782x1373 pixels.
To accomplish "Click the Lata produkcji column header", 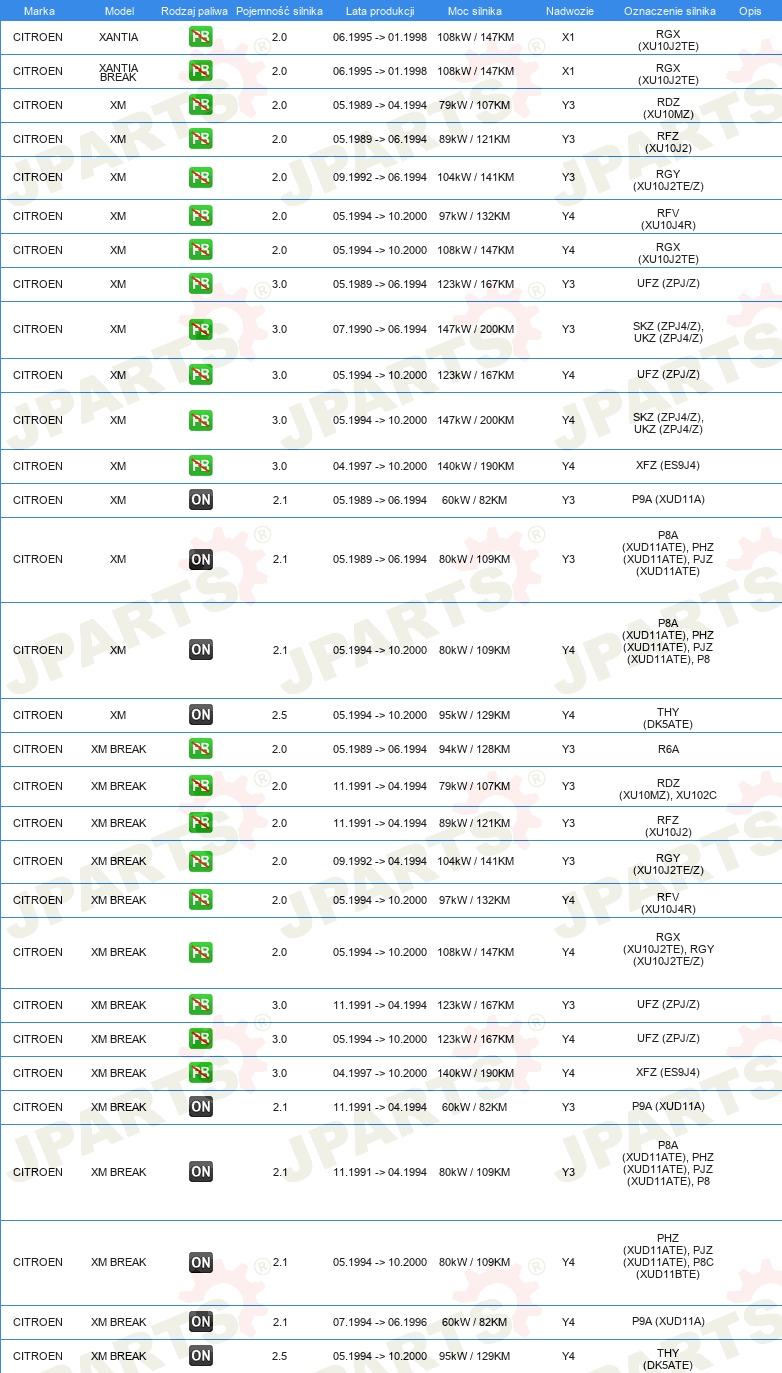I will tap(380, 11).
